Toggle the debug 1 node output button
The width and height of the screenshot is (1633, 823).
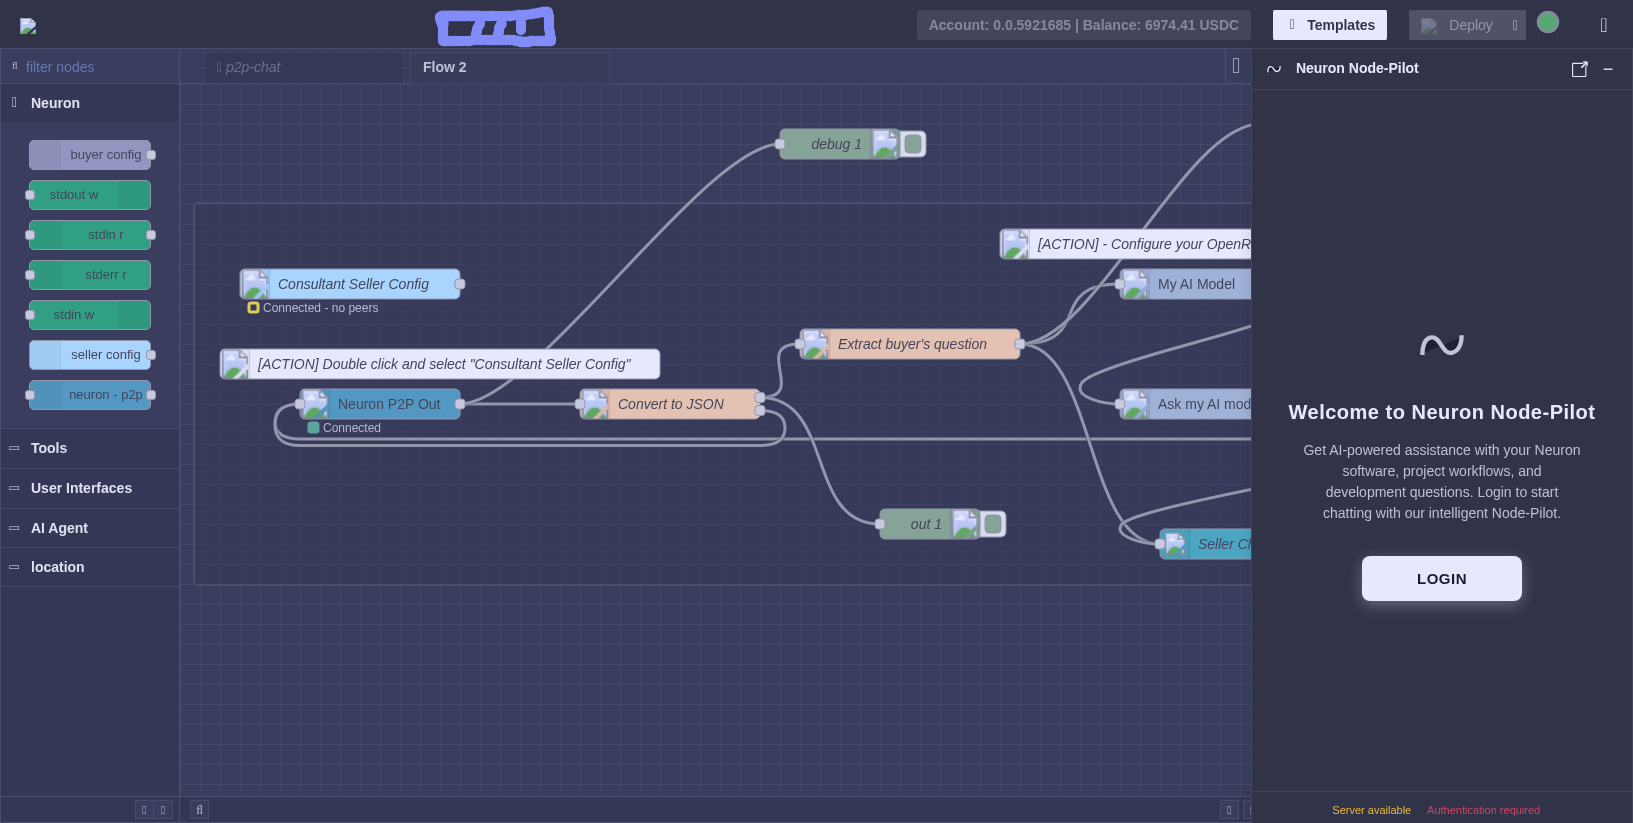point(912,144)
